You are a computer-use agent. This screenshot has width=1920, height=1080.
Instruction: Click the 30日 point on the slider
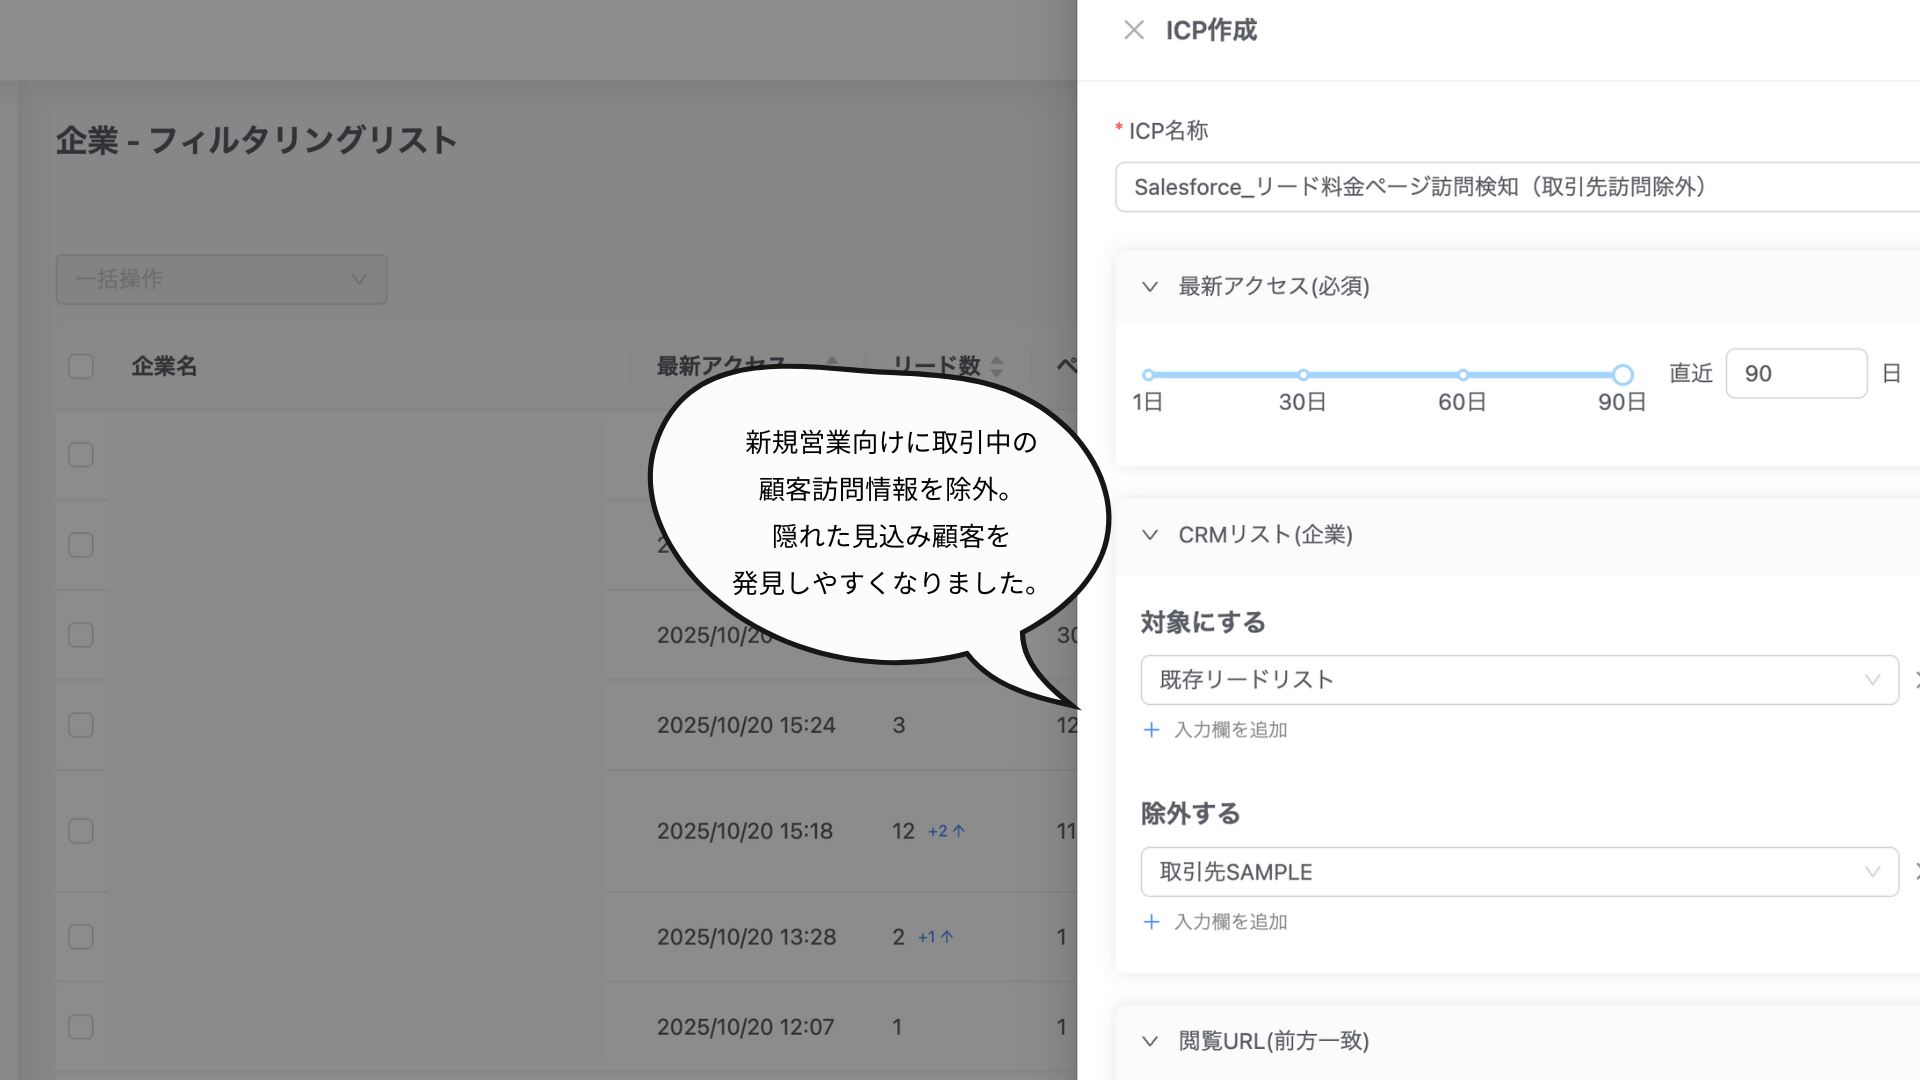[x=1303, y=375]
